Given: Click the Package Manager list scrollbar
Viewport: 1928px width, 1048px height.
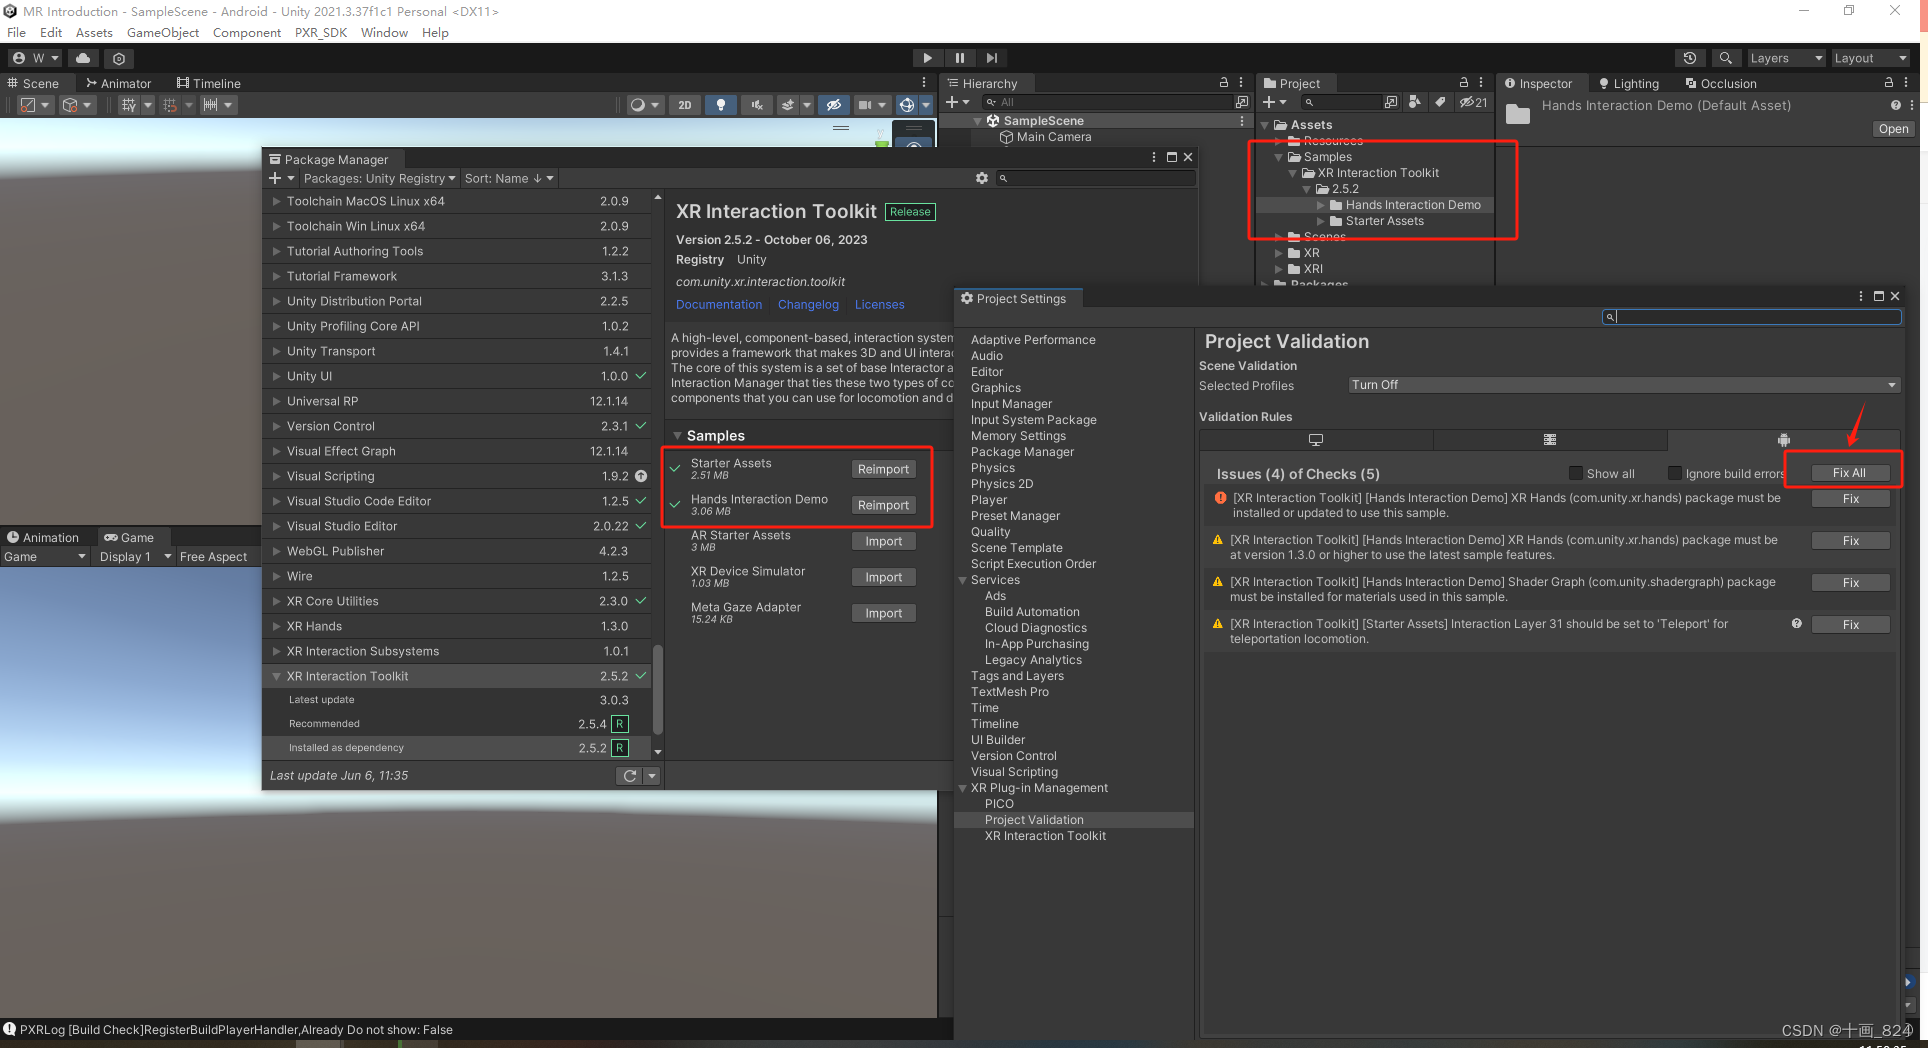Looking at the screenshot, I should pyautogui.click(x=657, y=690).
